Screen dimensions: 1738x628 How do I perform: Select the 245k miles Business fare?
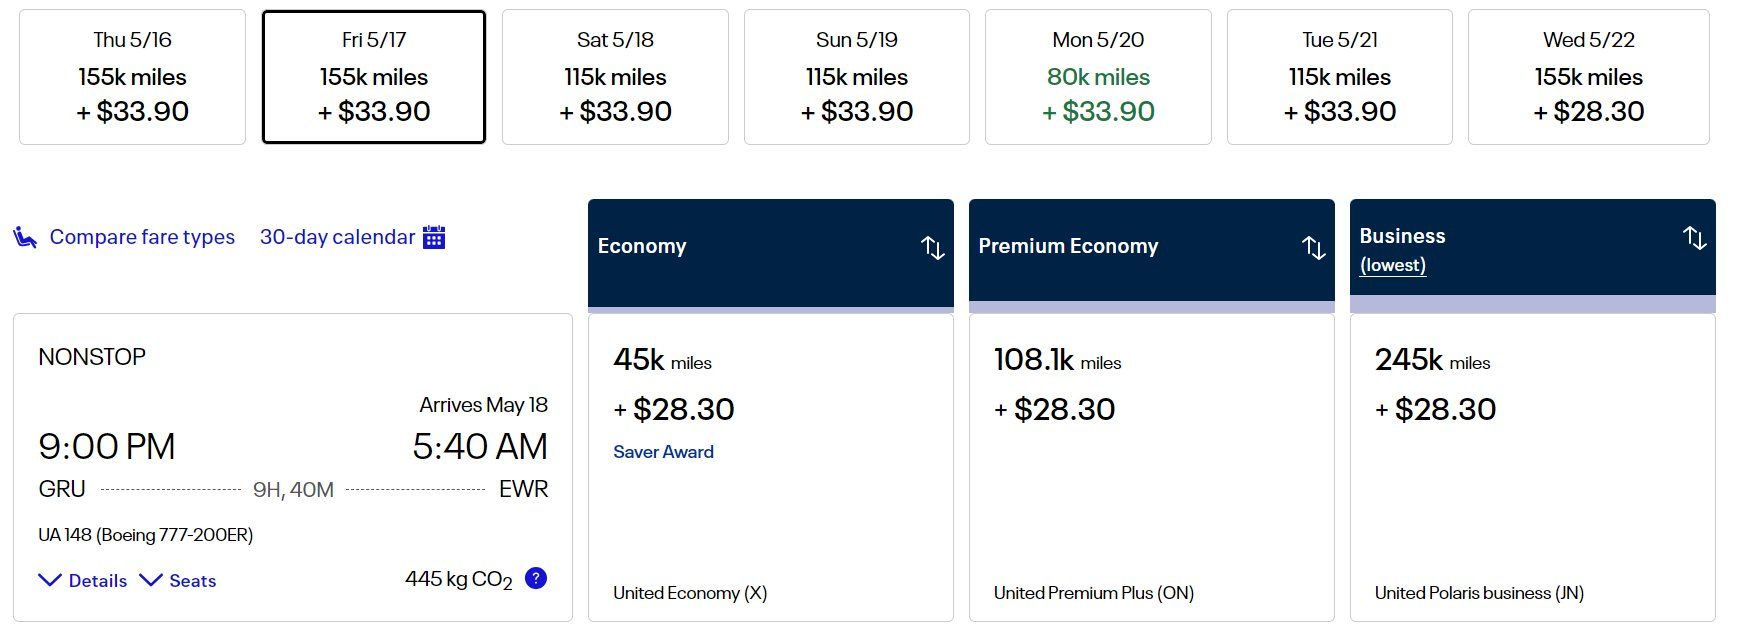pyautogui.click(x=1533, y=467)
